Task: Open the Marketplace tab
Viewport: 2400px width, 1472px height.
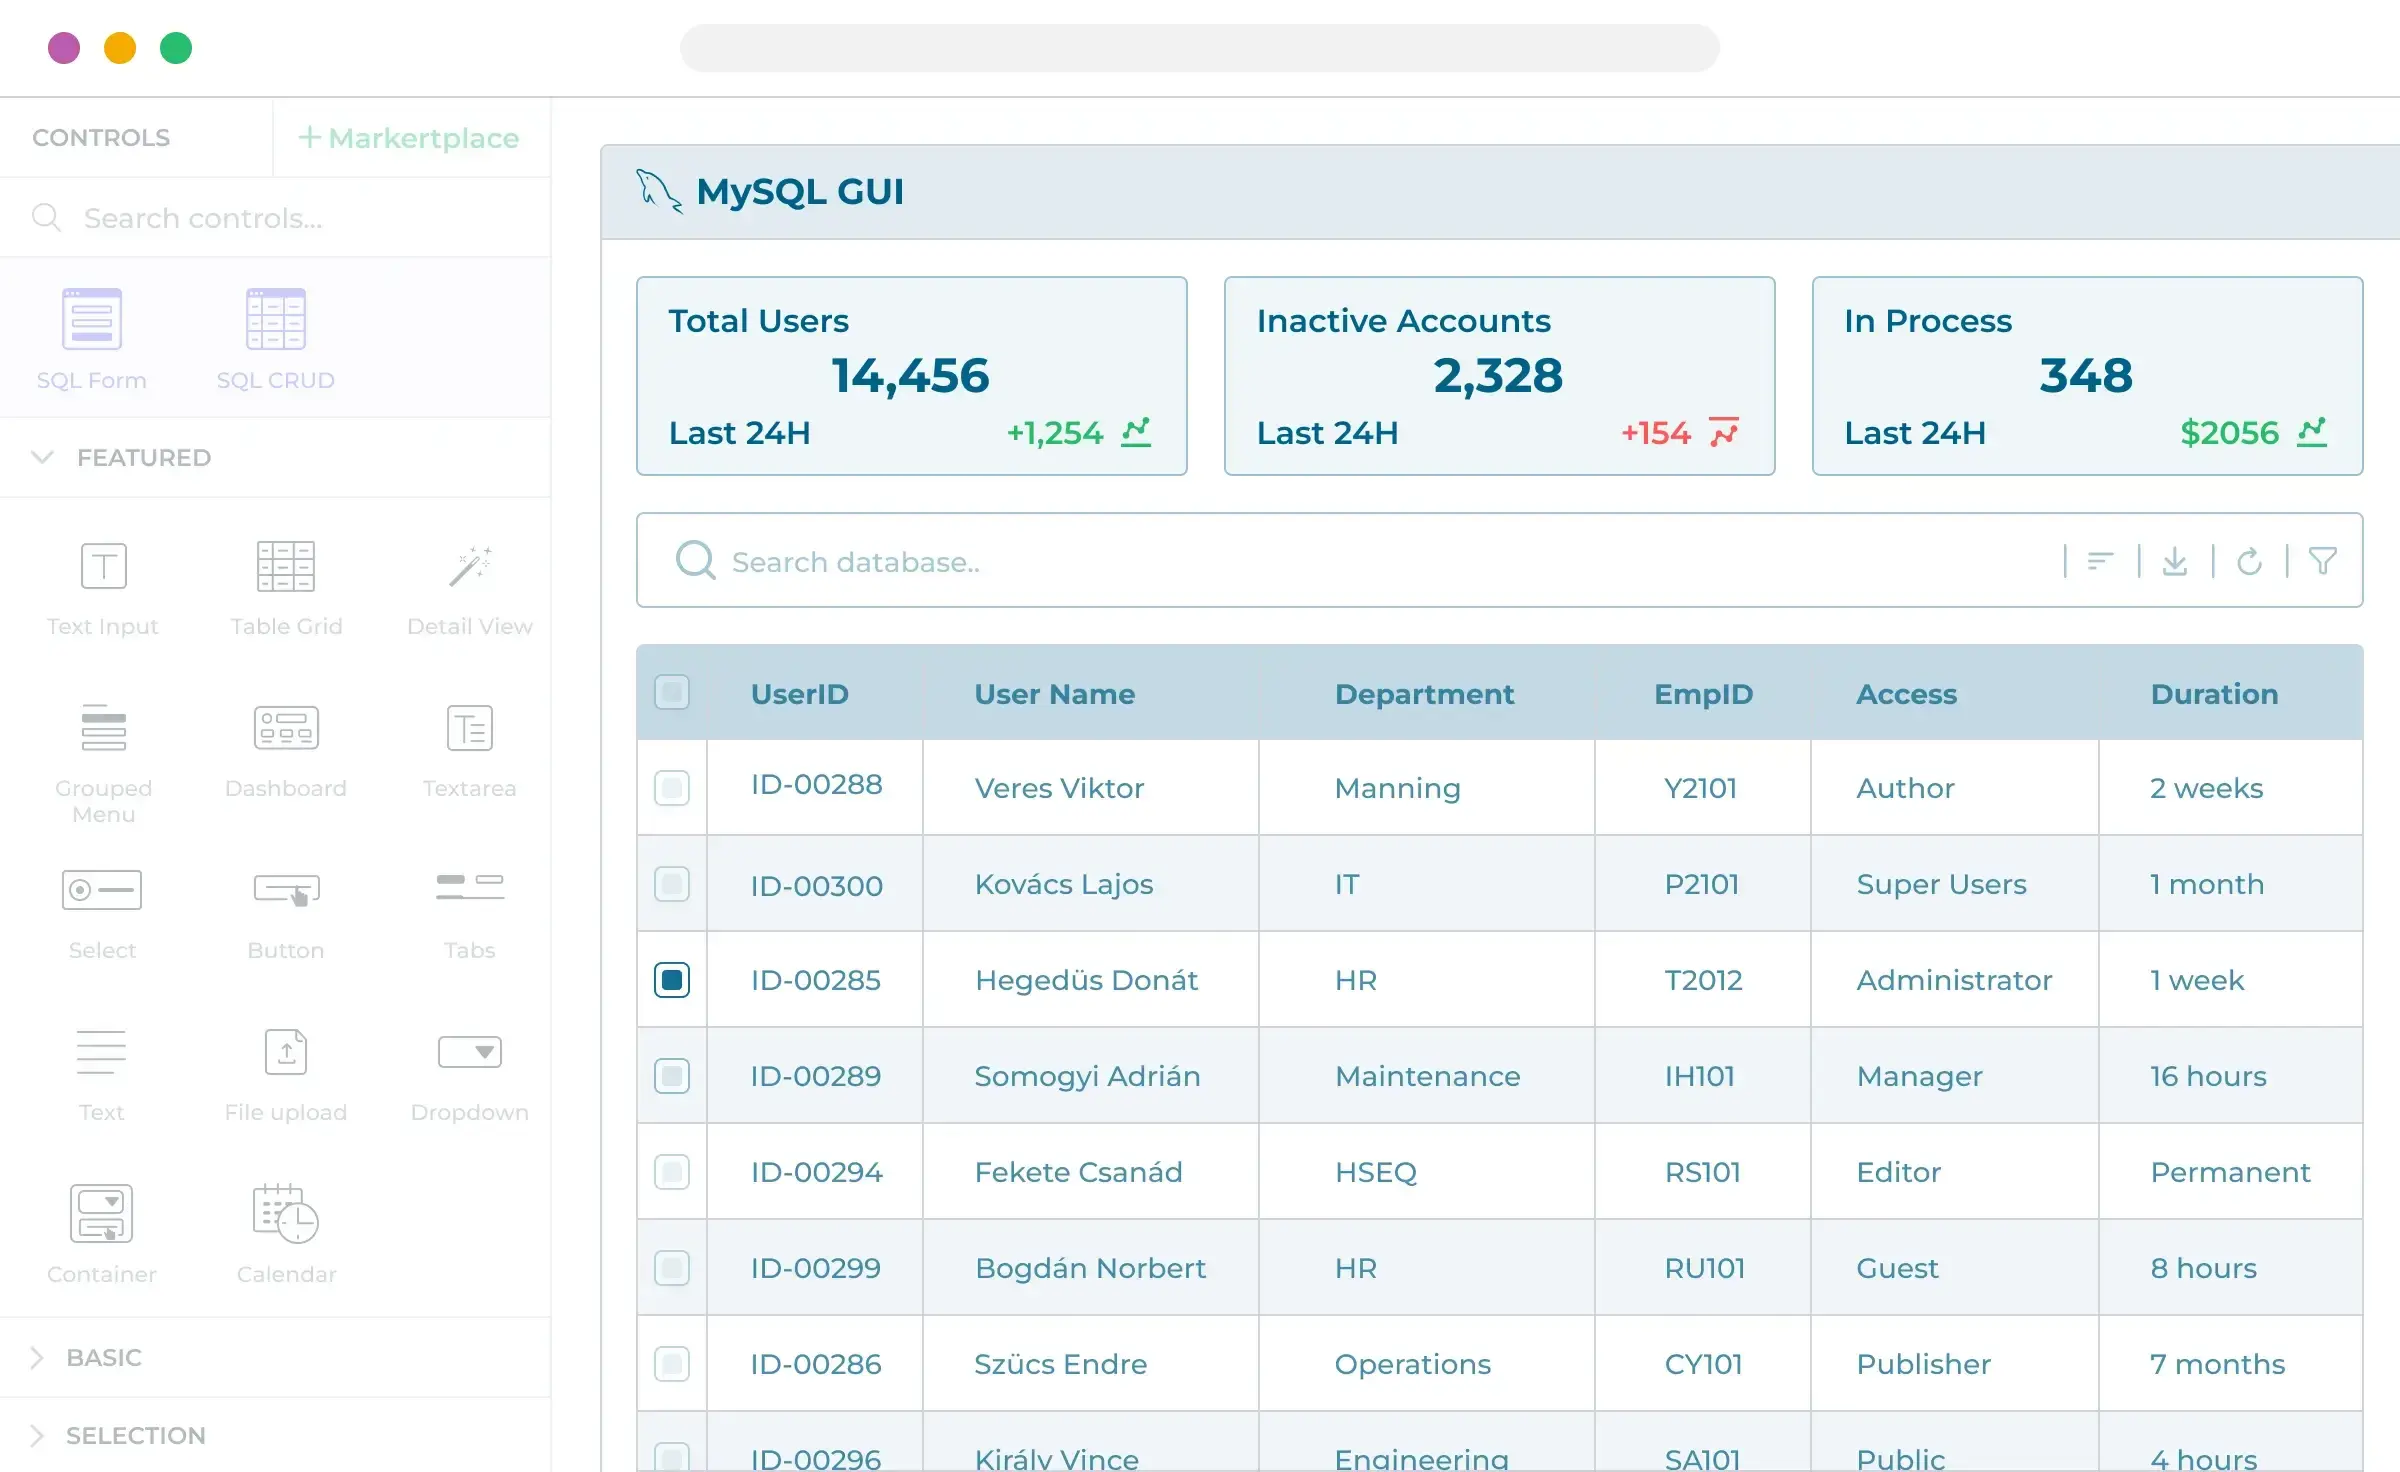Action: tap(410, 137)
